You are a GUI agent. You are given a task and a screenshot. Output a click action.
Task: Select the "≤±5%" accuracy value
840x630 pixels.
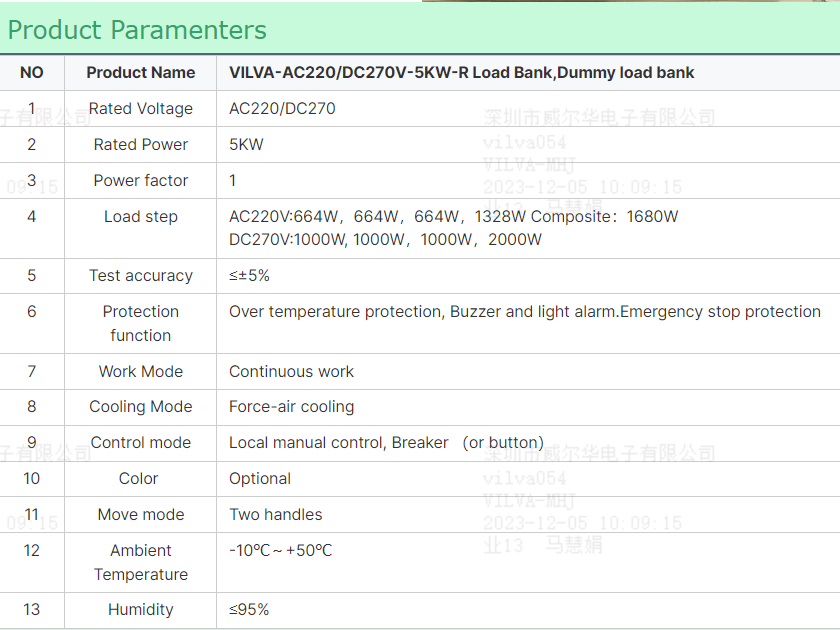pyautogui.click(x=249, y=275)
